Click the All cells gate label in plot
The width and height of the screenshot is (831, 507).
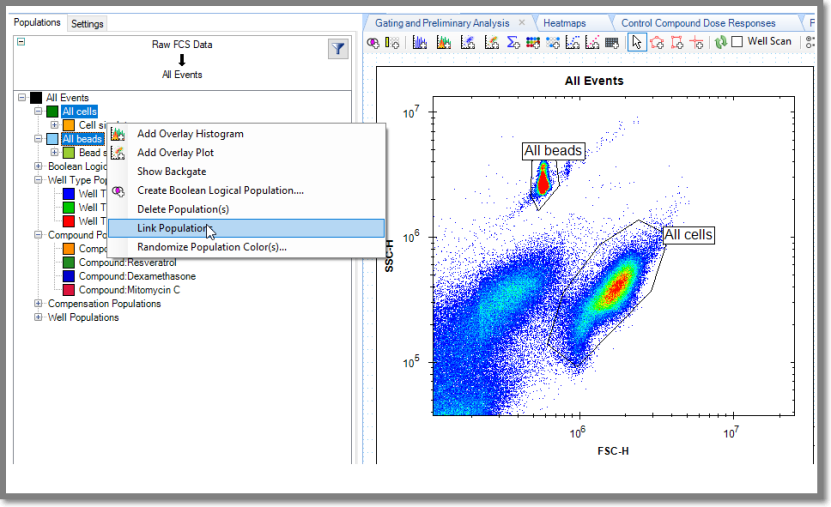click(x=688, y=235)
